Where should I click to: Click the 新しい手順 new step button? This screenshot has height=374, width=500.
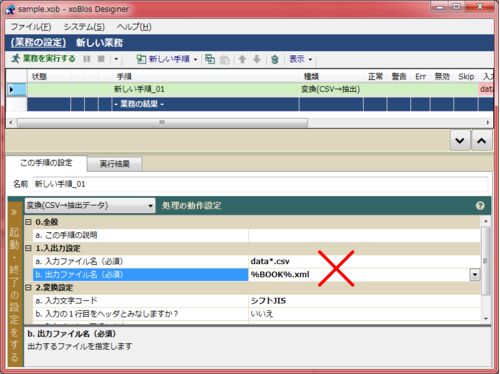tap(163, 59)
